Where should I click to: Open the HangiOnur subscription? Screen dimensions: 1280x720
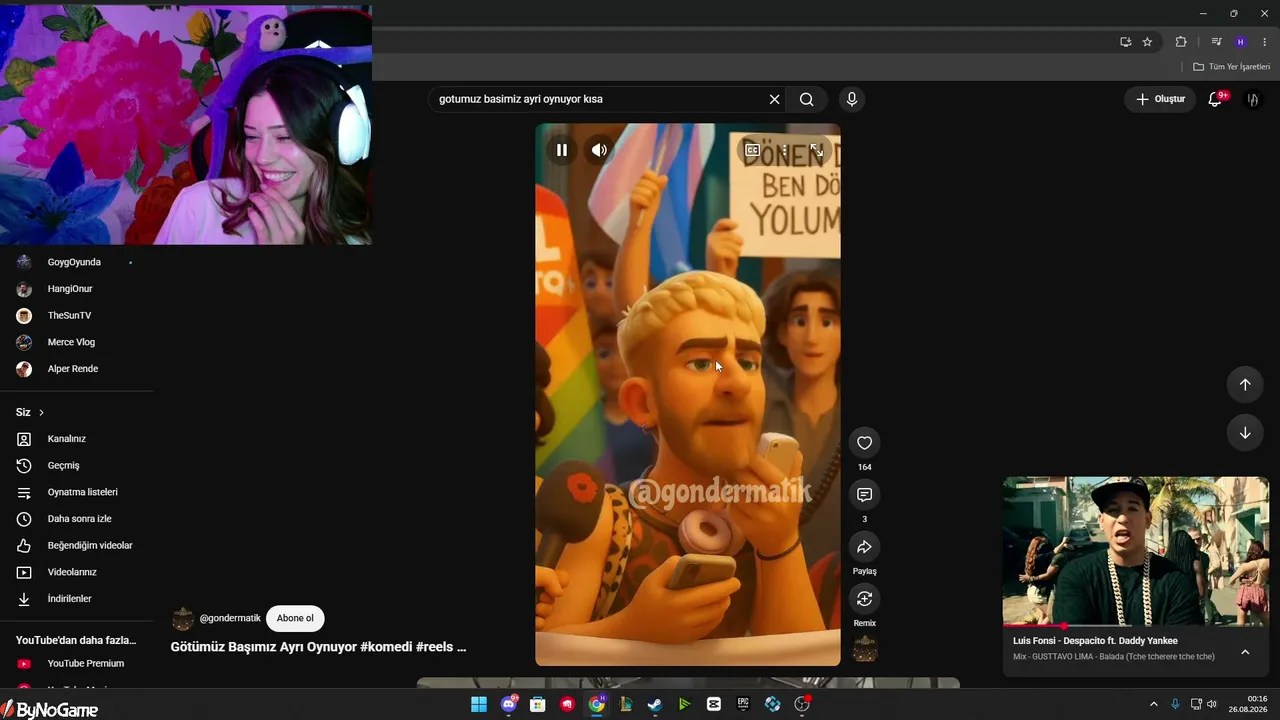coord(70,289)
